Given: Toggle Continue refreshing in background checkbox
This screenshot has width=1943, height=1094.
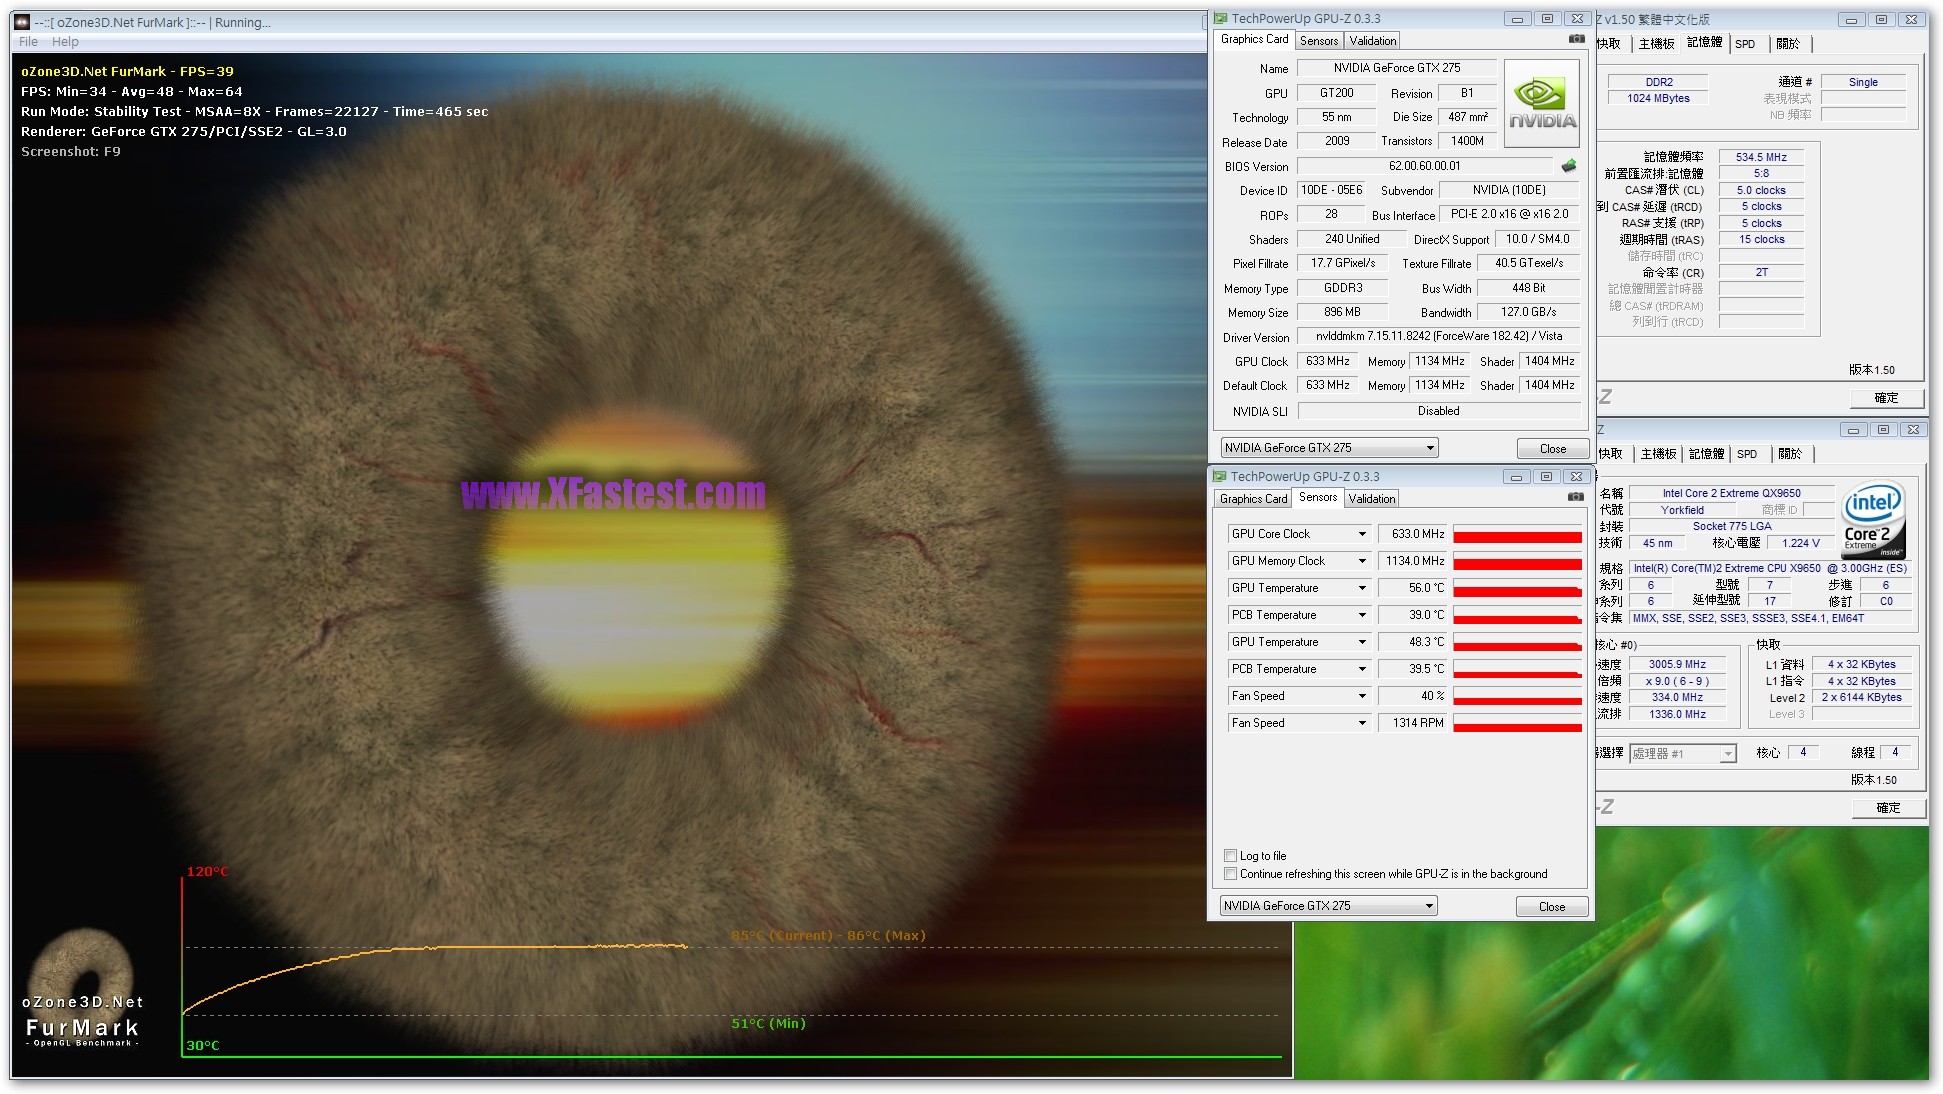Looking at the screenshot, I should pyautogui.click(x=1231, y=874).
